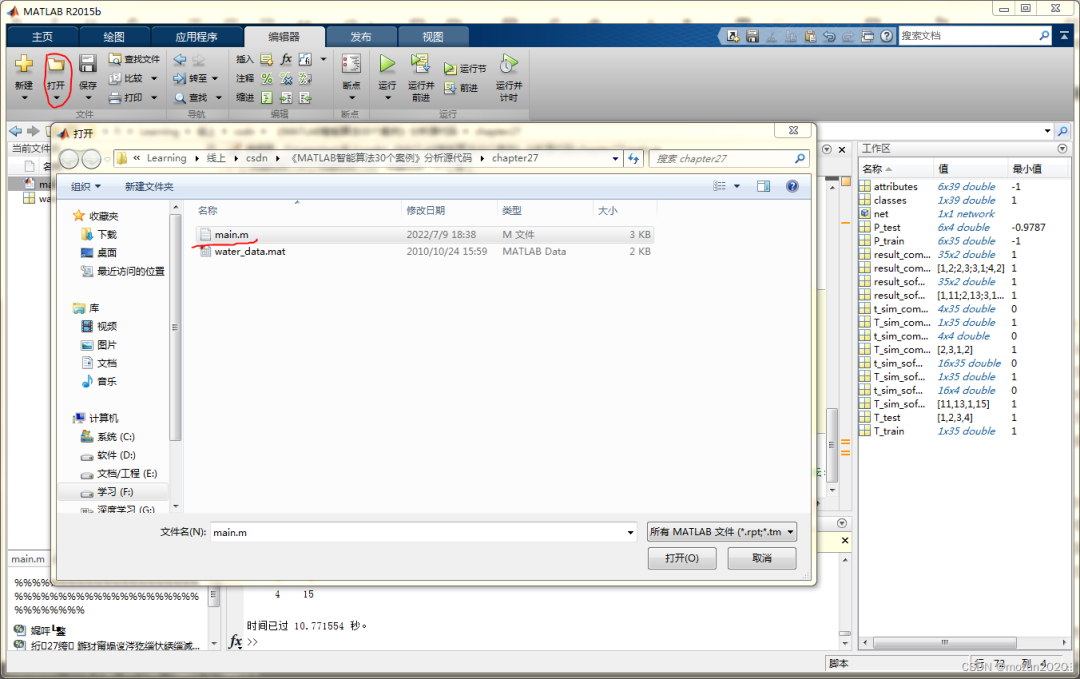This screenshot has height=679, width=1080.
Task: Click 查找 (Find) magnifier in ribbon
Action: click(191, 98)
